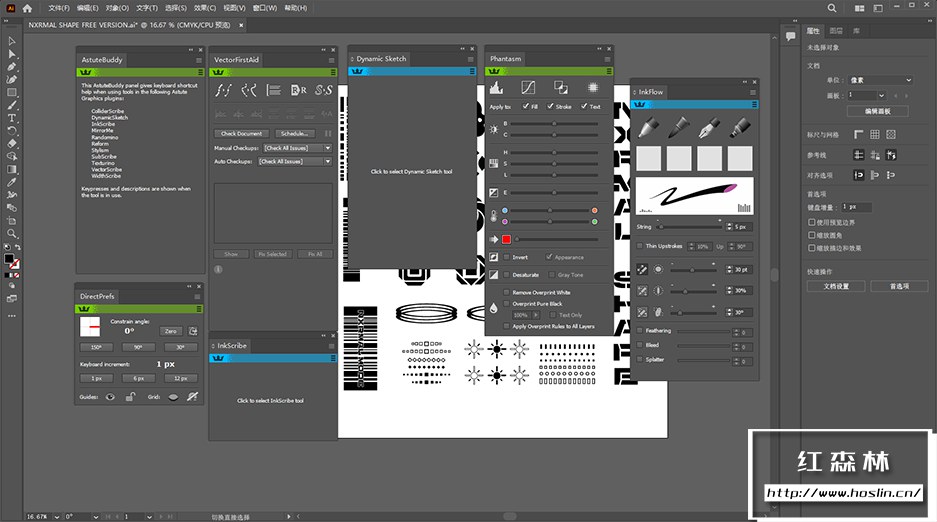Select first InkFlow pen nib icon

point(648,127)
